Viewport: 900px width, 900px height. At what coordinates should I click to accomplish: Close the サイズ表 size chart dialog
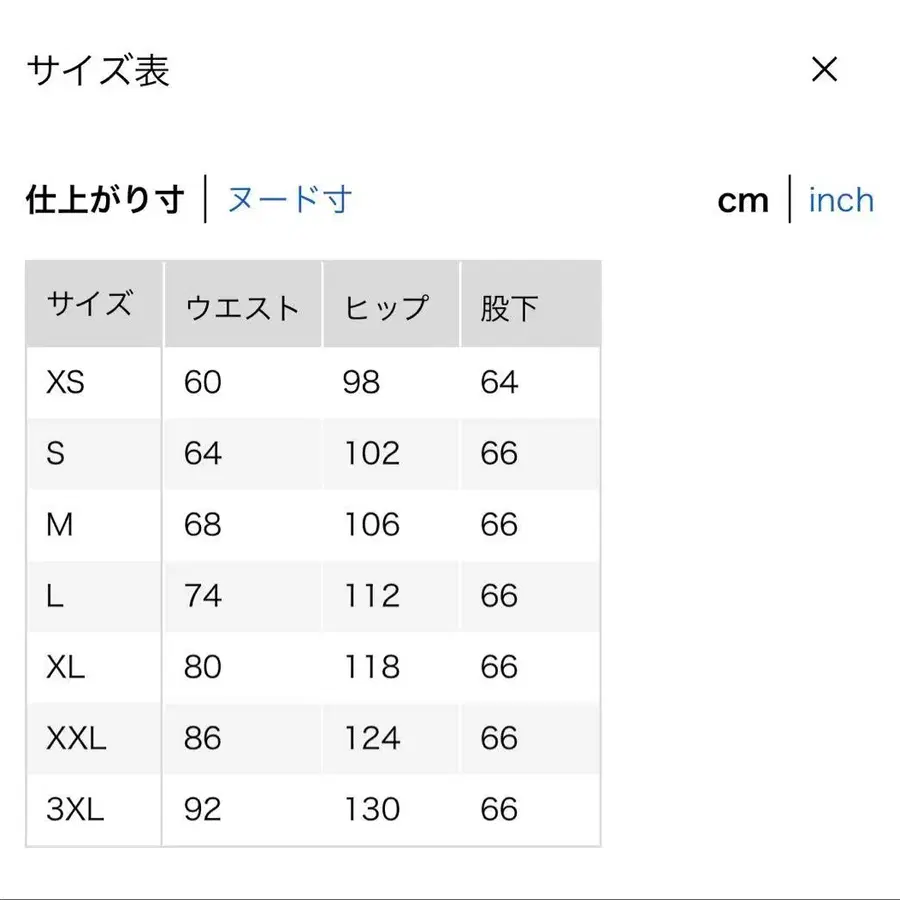(x=823, y=69)
